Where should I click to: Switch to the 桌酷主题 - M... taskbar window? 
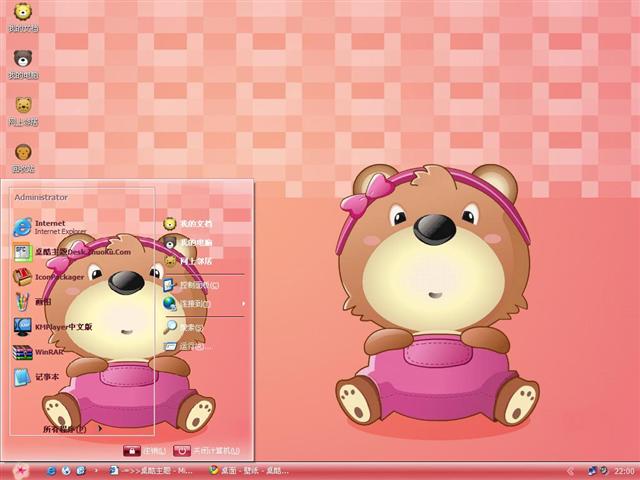pos(151,471)
